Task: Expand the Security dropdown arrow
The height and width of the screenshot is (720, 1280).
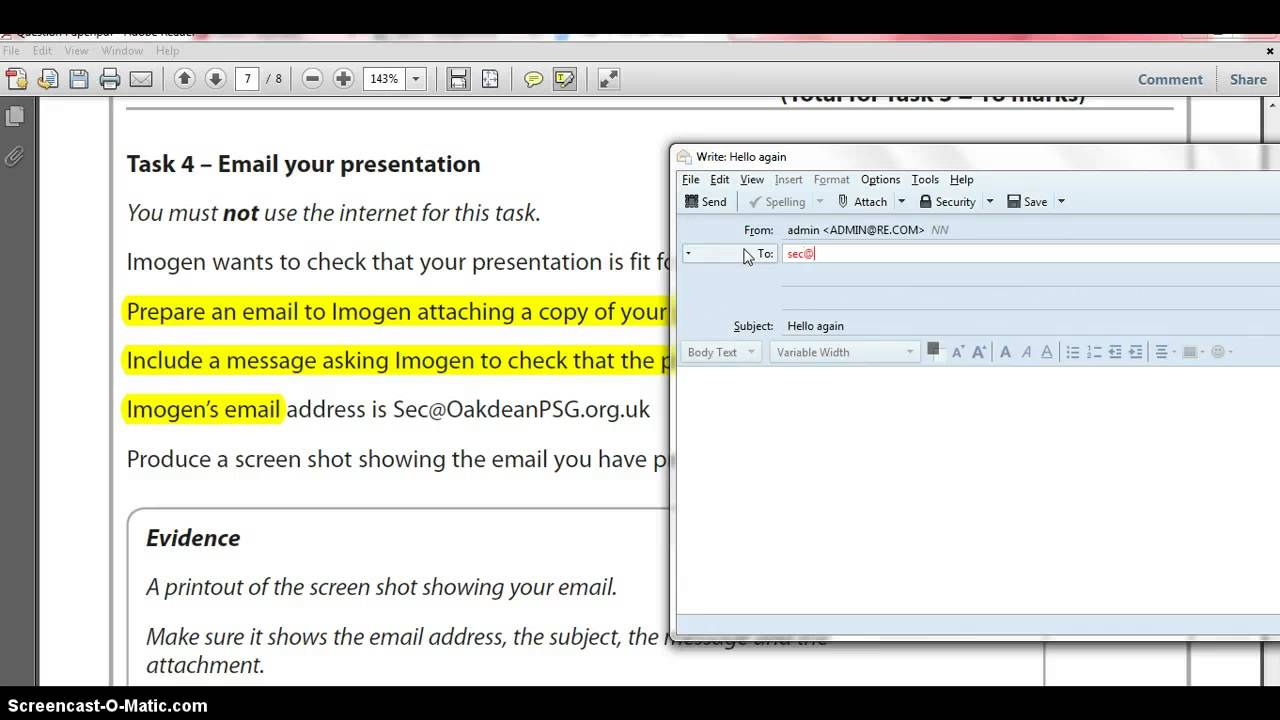Action: click(x=990, y=202)
